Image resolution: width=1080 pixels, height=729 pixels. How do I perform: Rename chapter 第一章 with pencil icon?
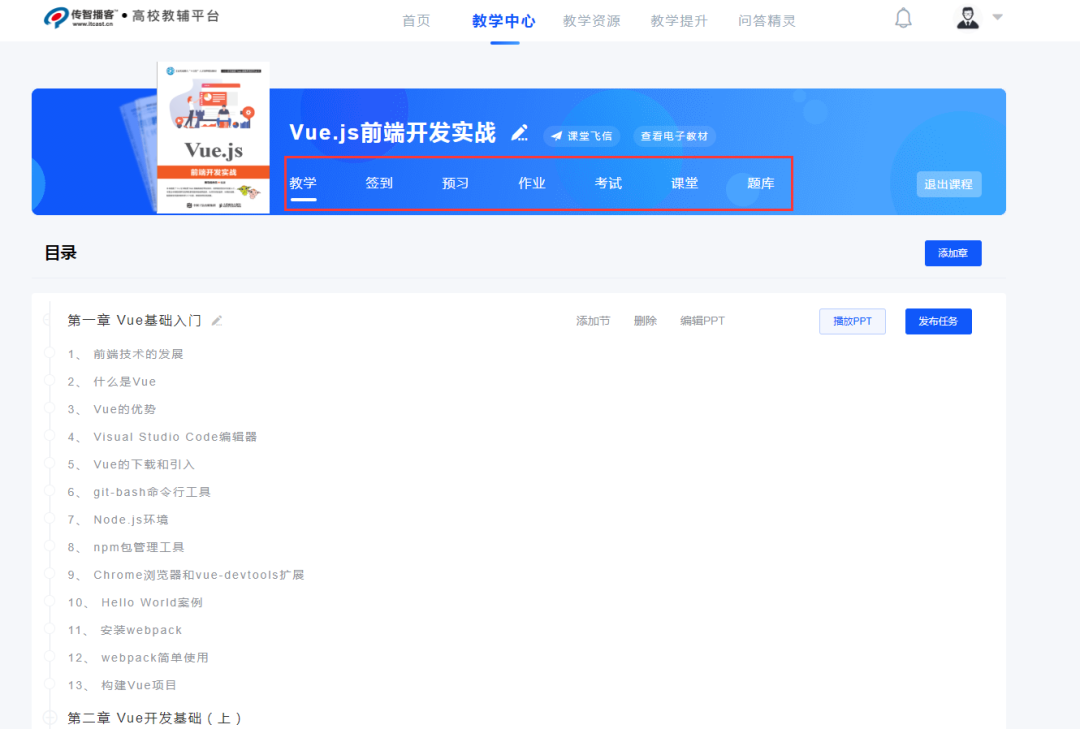(217, 320)
